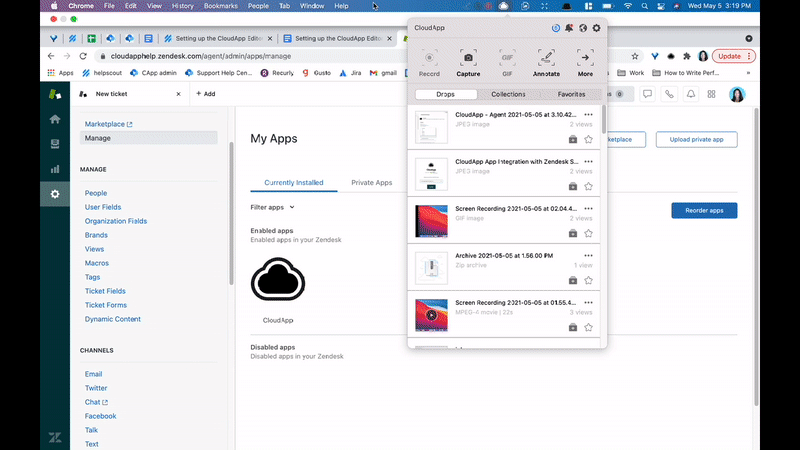
Task: Open Zendesk chat conversations icon
Action: (647, 94)
